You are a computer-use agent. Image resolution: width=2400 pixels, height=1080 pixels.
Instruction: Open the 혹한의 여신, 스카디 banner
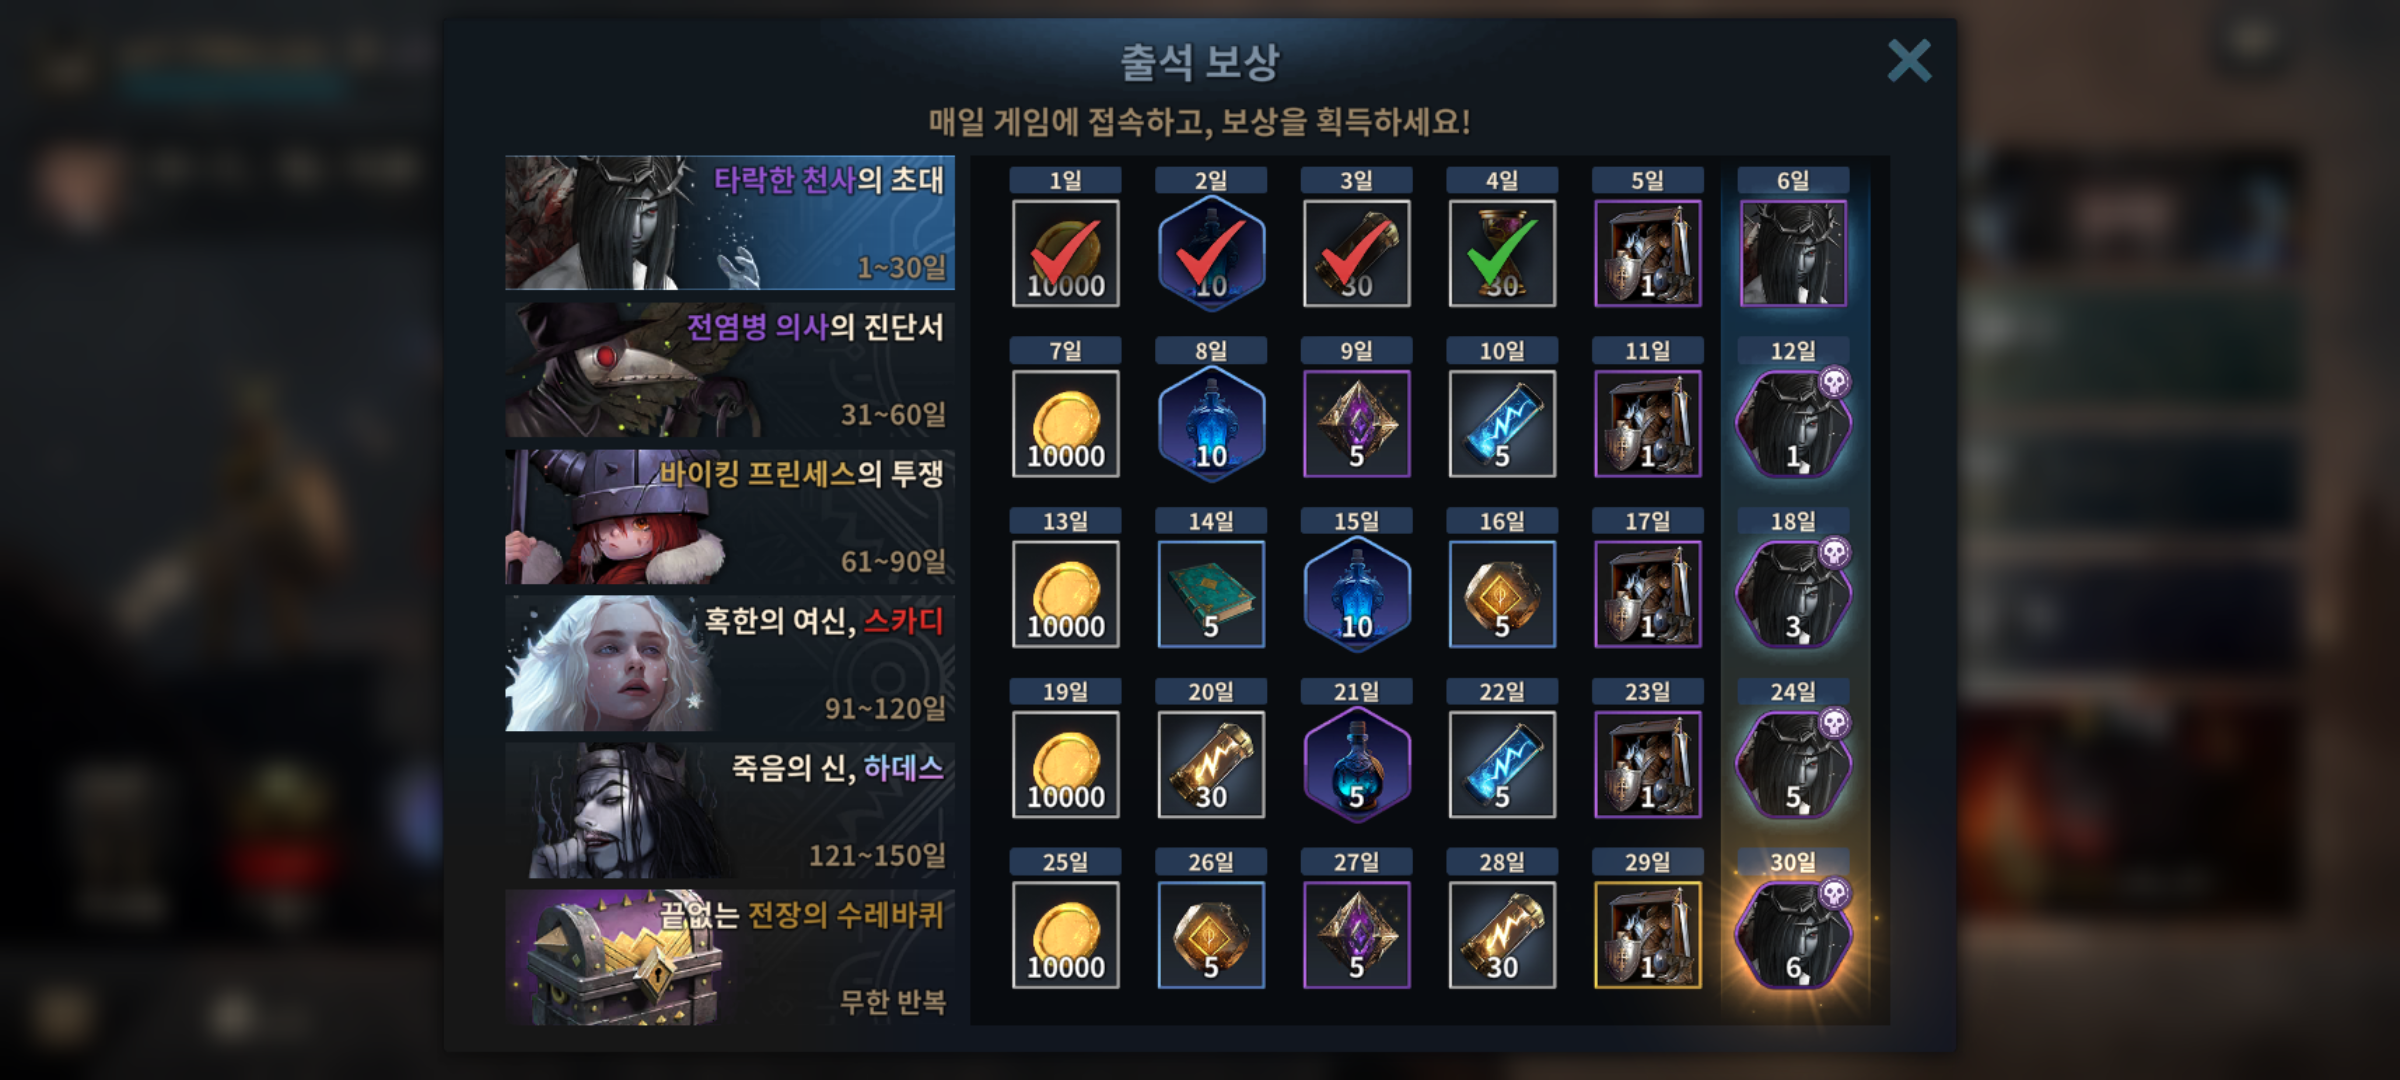pos(730,664)
